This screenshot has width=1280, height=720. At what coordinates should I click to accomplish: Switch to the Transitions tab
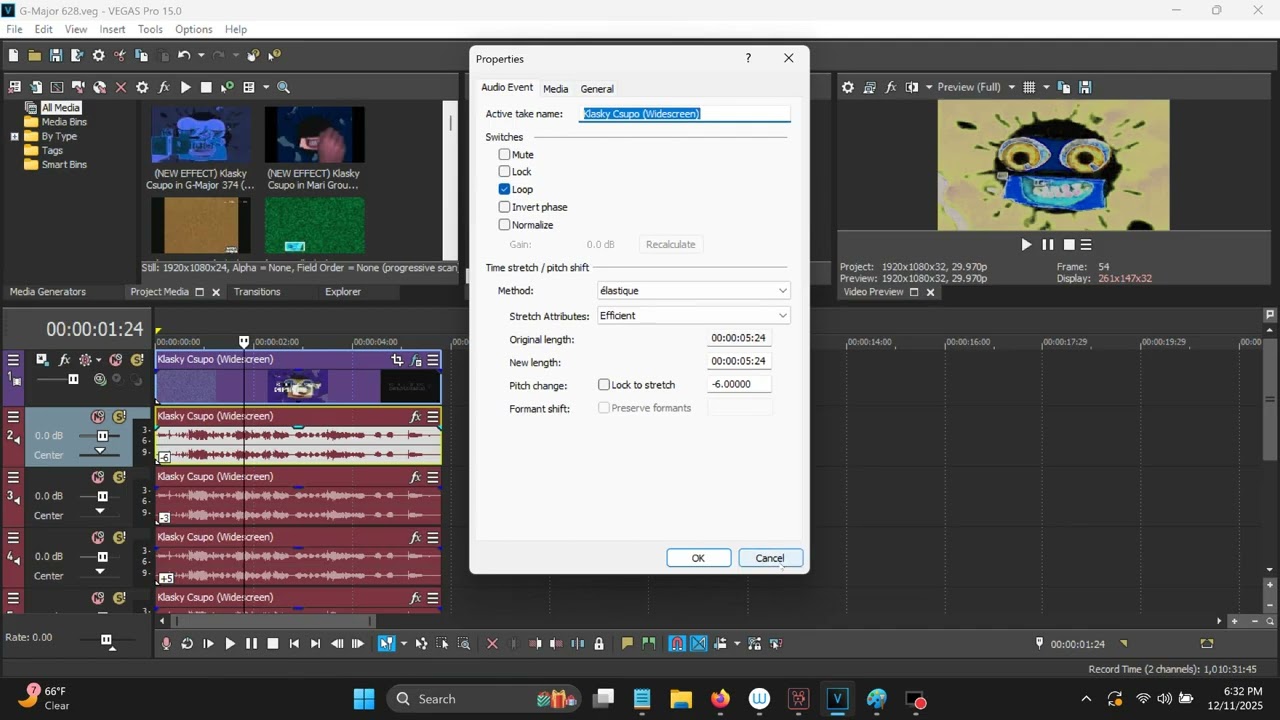point(257,292)
